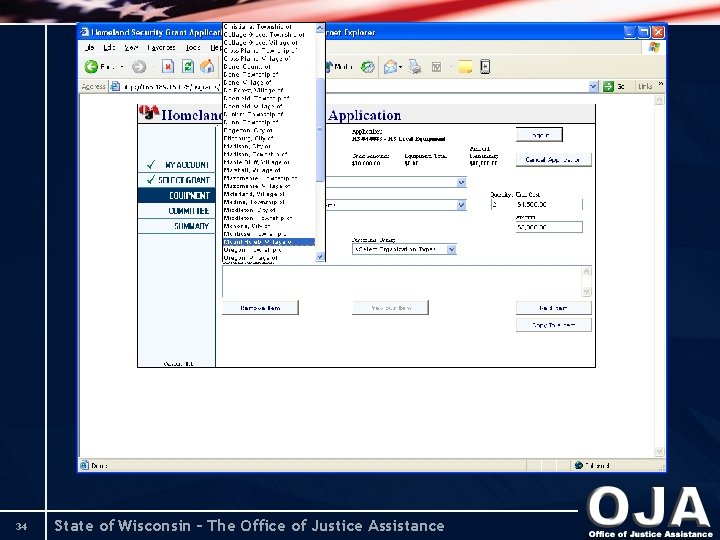
Task: Select Middleton, City of in list
Action: (269, 210)
